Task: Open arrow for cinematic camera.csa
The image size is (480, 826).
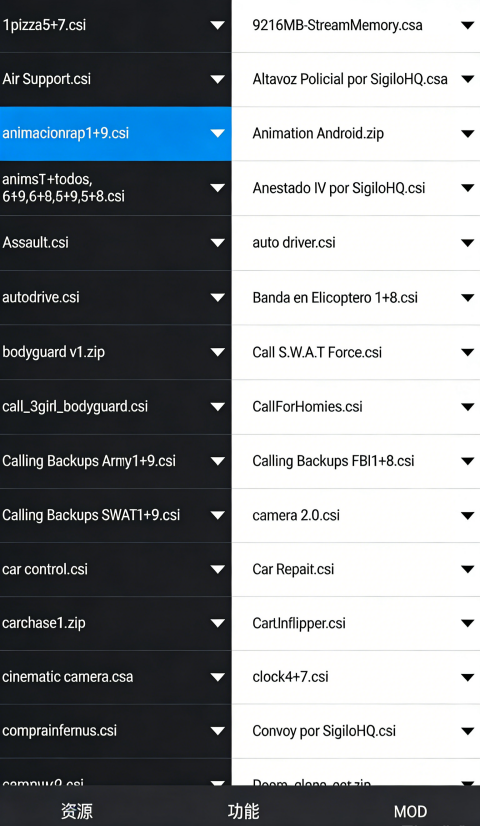Action: tap(217, 677)
